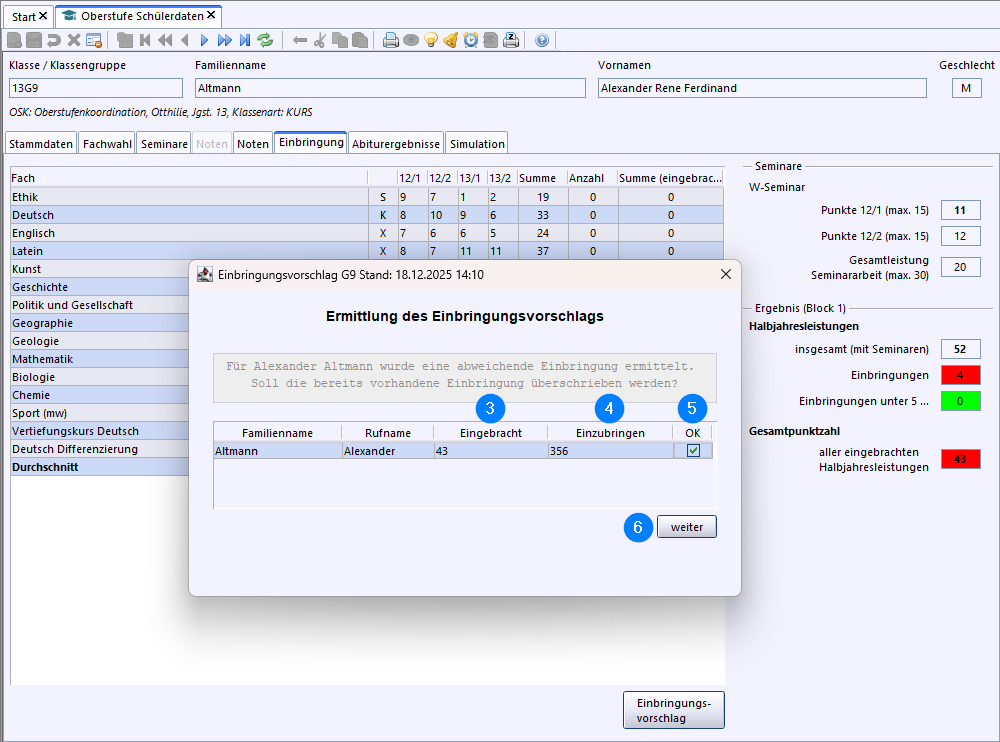Image resolution: width=1000 pixels, height=742 pixels.
Task: Close the Einbringungsvorschlag dialog
Action: pyautogui.click(x=725, y=275)
